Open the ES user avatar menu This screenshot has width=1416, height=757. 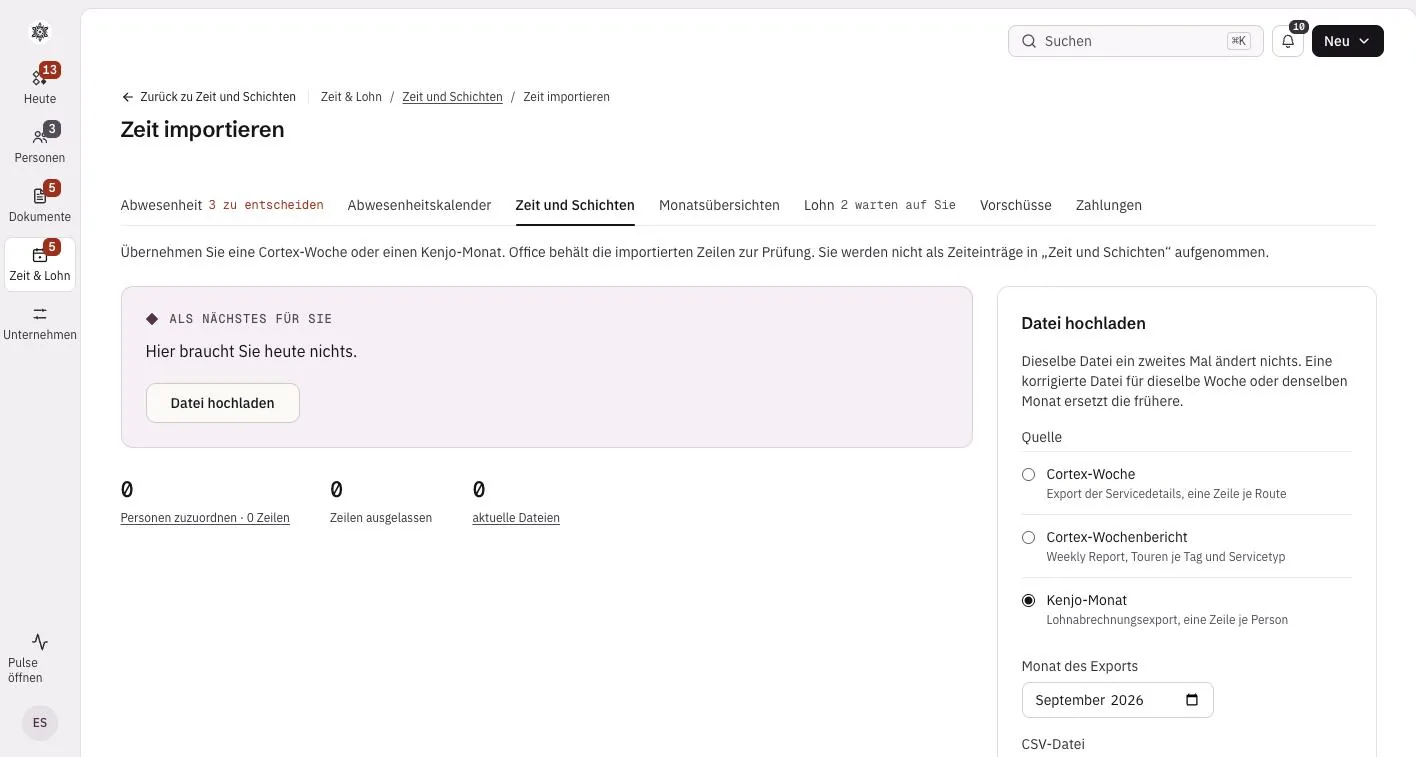click(40, 723)
